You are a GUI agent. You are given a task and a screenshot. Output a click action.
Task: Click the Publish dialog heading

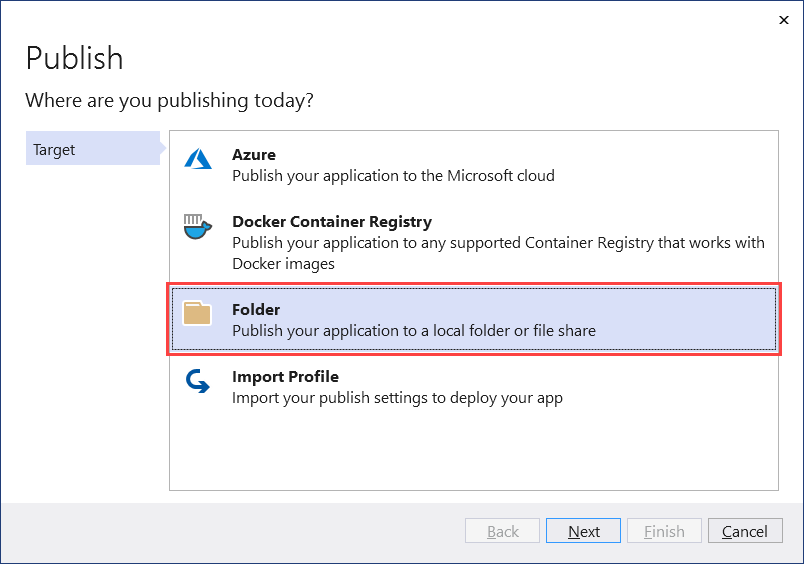click(74, 58)
